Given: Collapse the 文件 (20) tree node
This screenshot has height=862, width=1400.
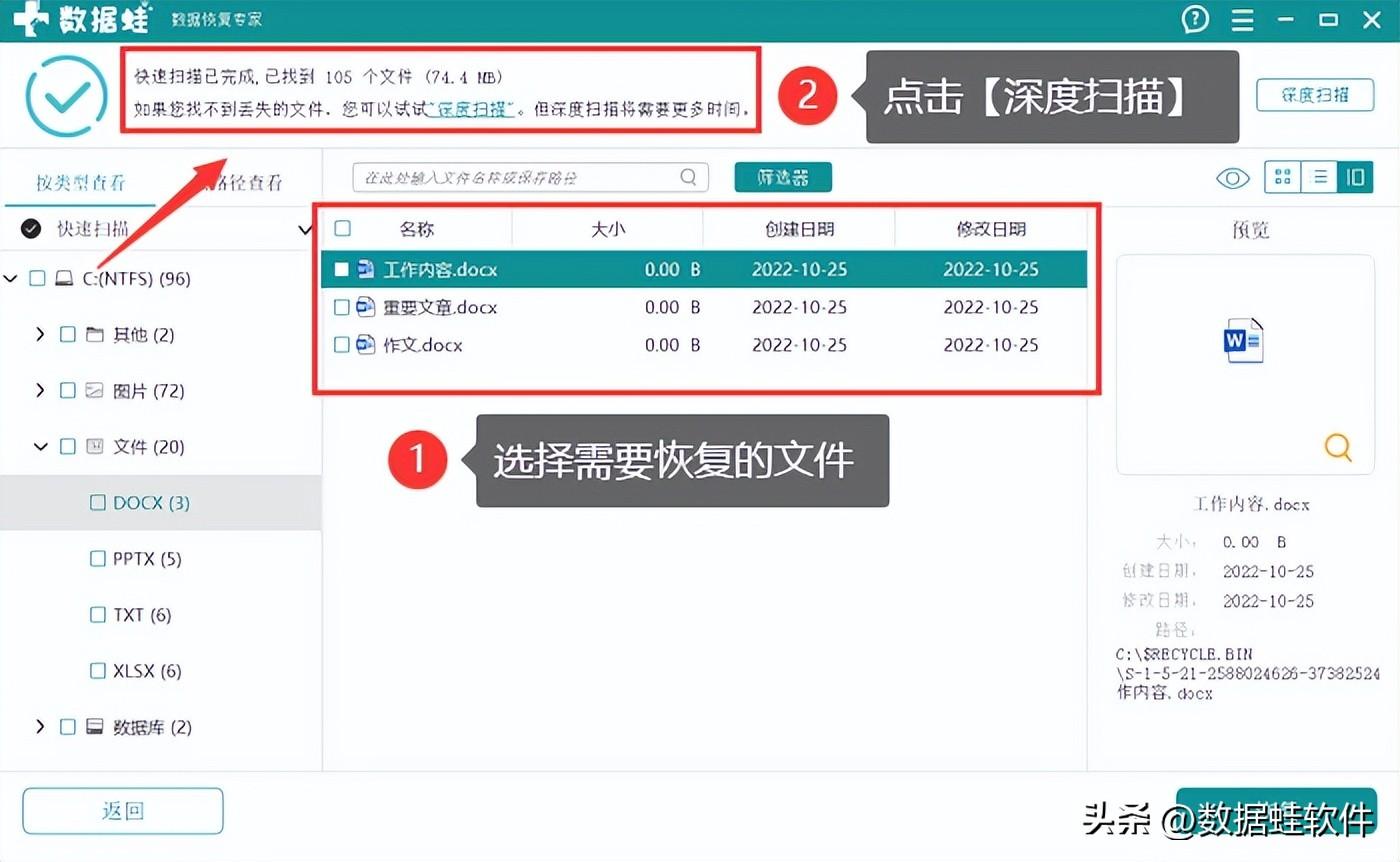Looking at the screenshot, I should 41,446.
